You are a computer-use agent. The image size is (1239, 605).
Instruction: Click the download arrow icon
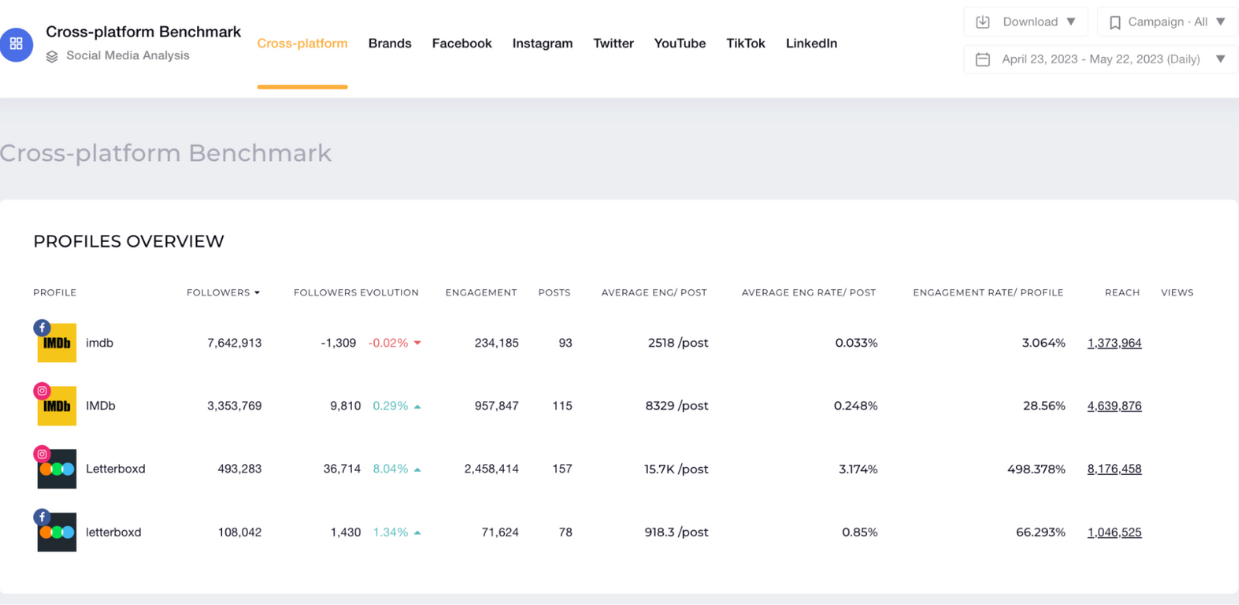click(983, 22)
